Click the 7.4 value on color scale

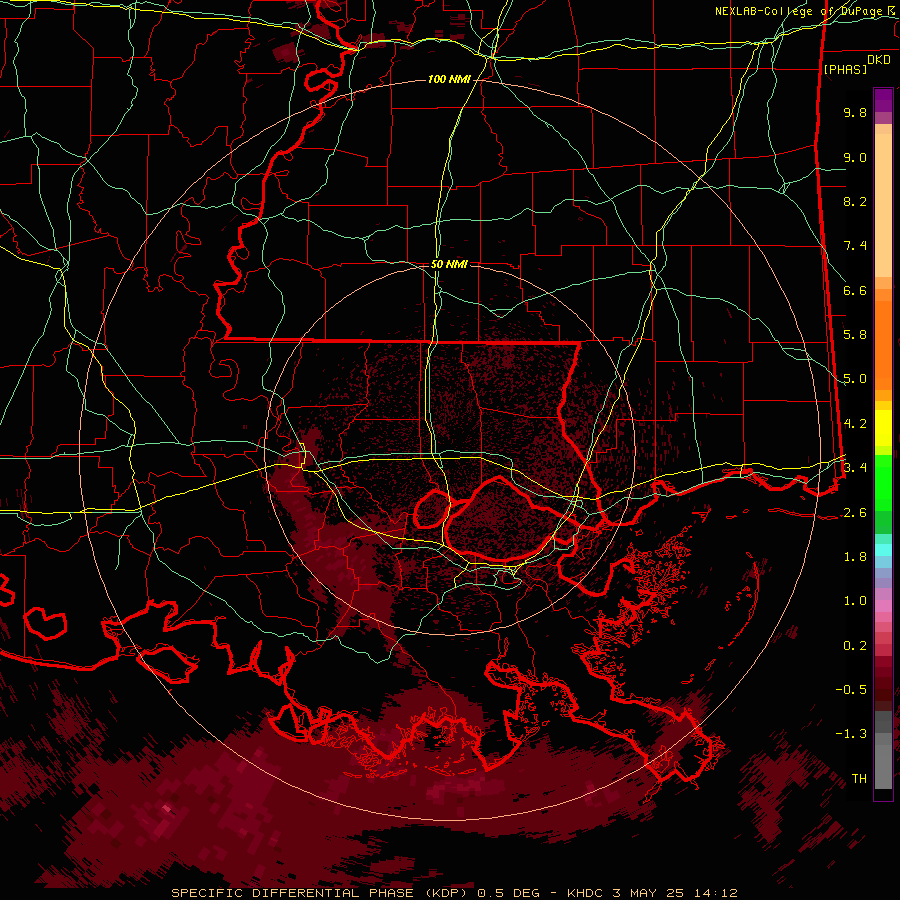(855, 246)
